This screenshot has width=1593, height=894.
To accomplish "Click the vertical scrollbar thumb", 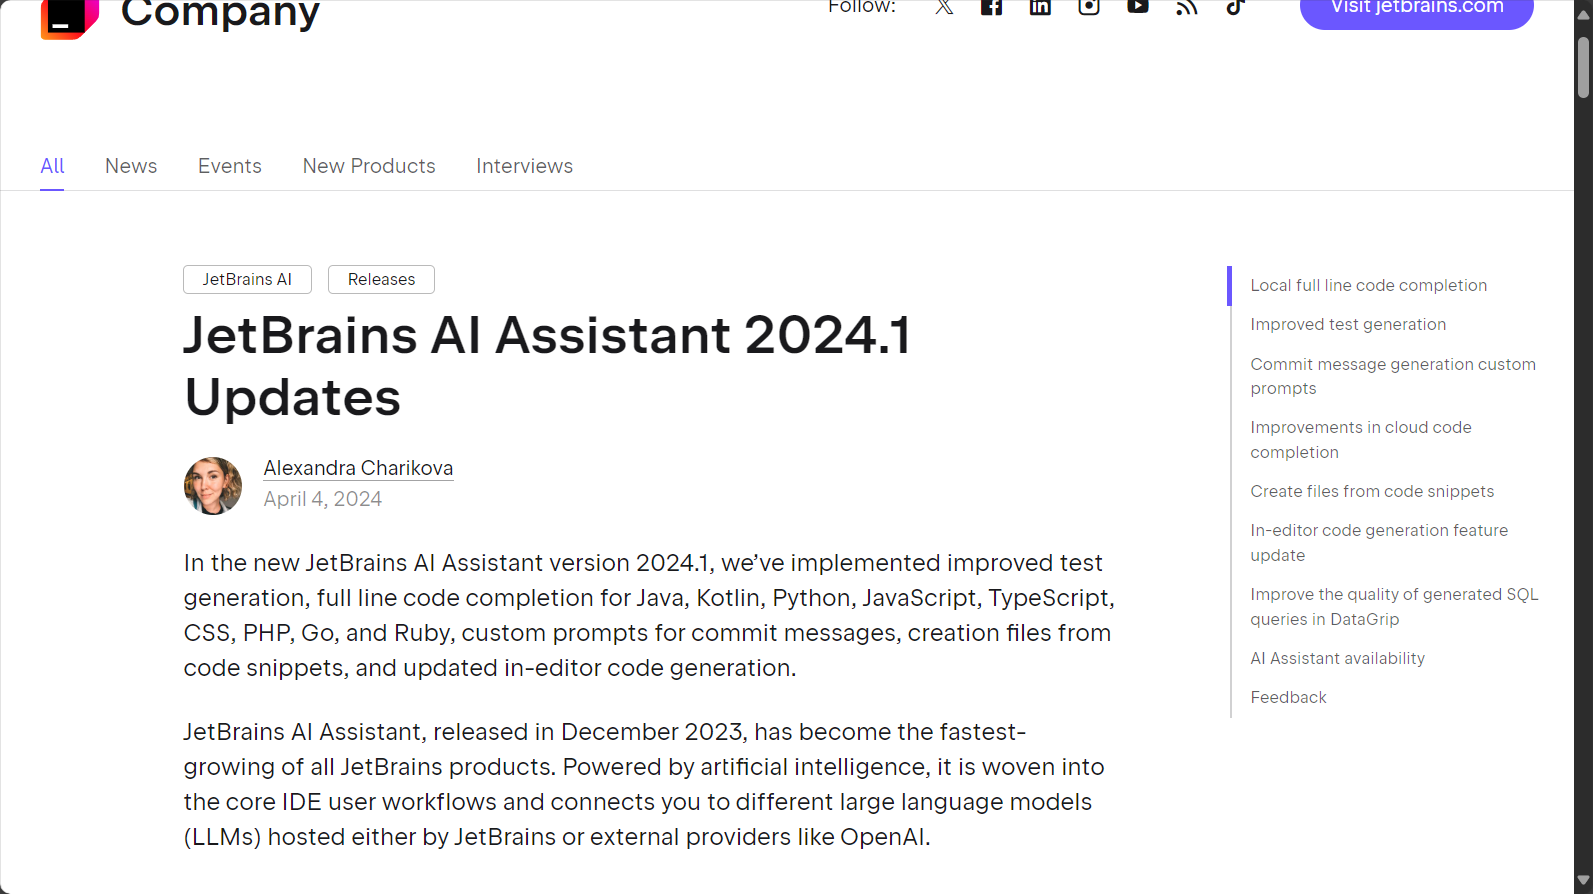I will tap(1583, 66).
